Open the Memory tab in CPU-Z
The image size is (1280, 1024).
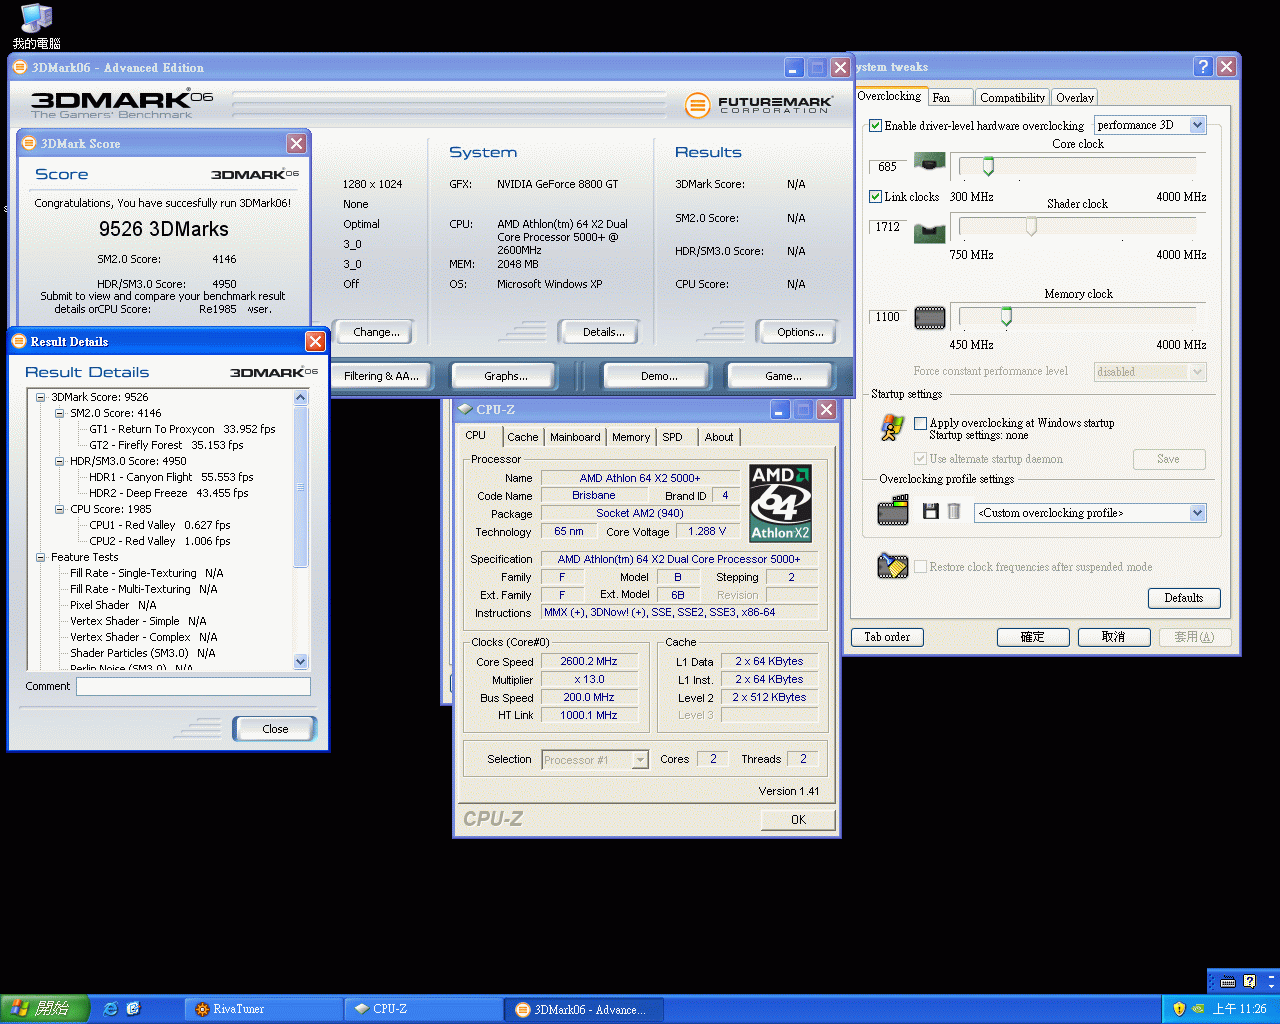(631, 437)
